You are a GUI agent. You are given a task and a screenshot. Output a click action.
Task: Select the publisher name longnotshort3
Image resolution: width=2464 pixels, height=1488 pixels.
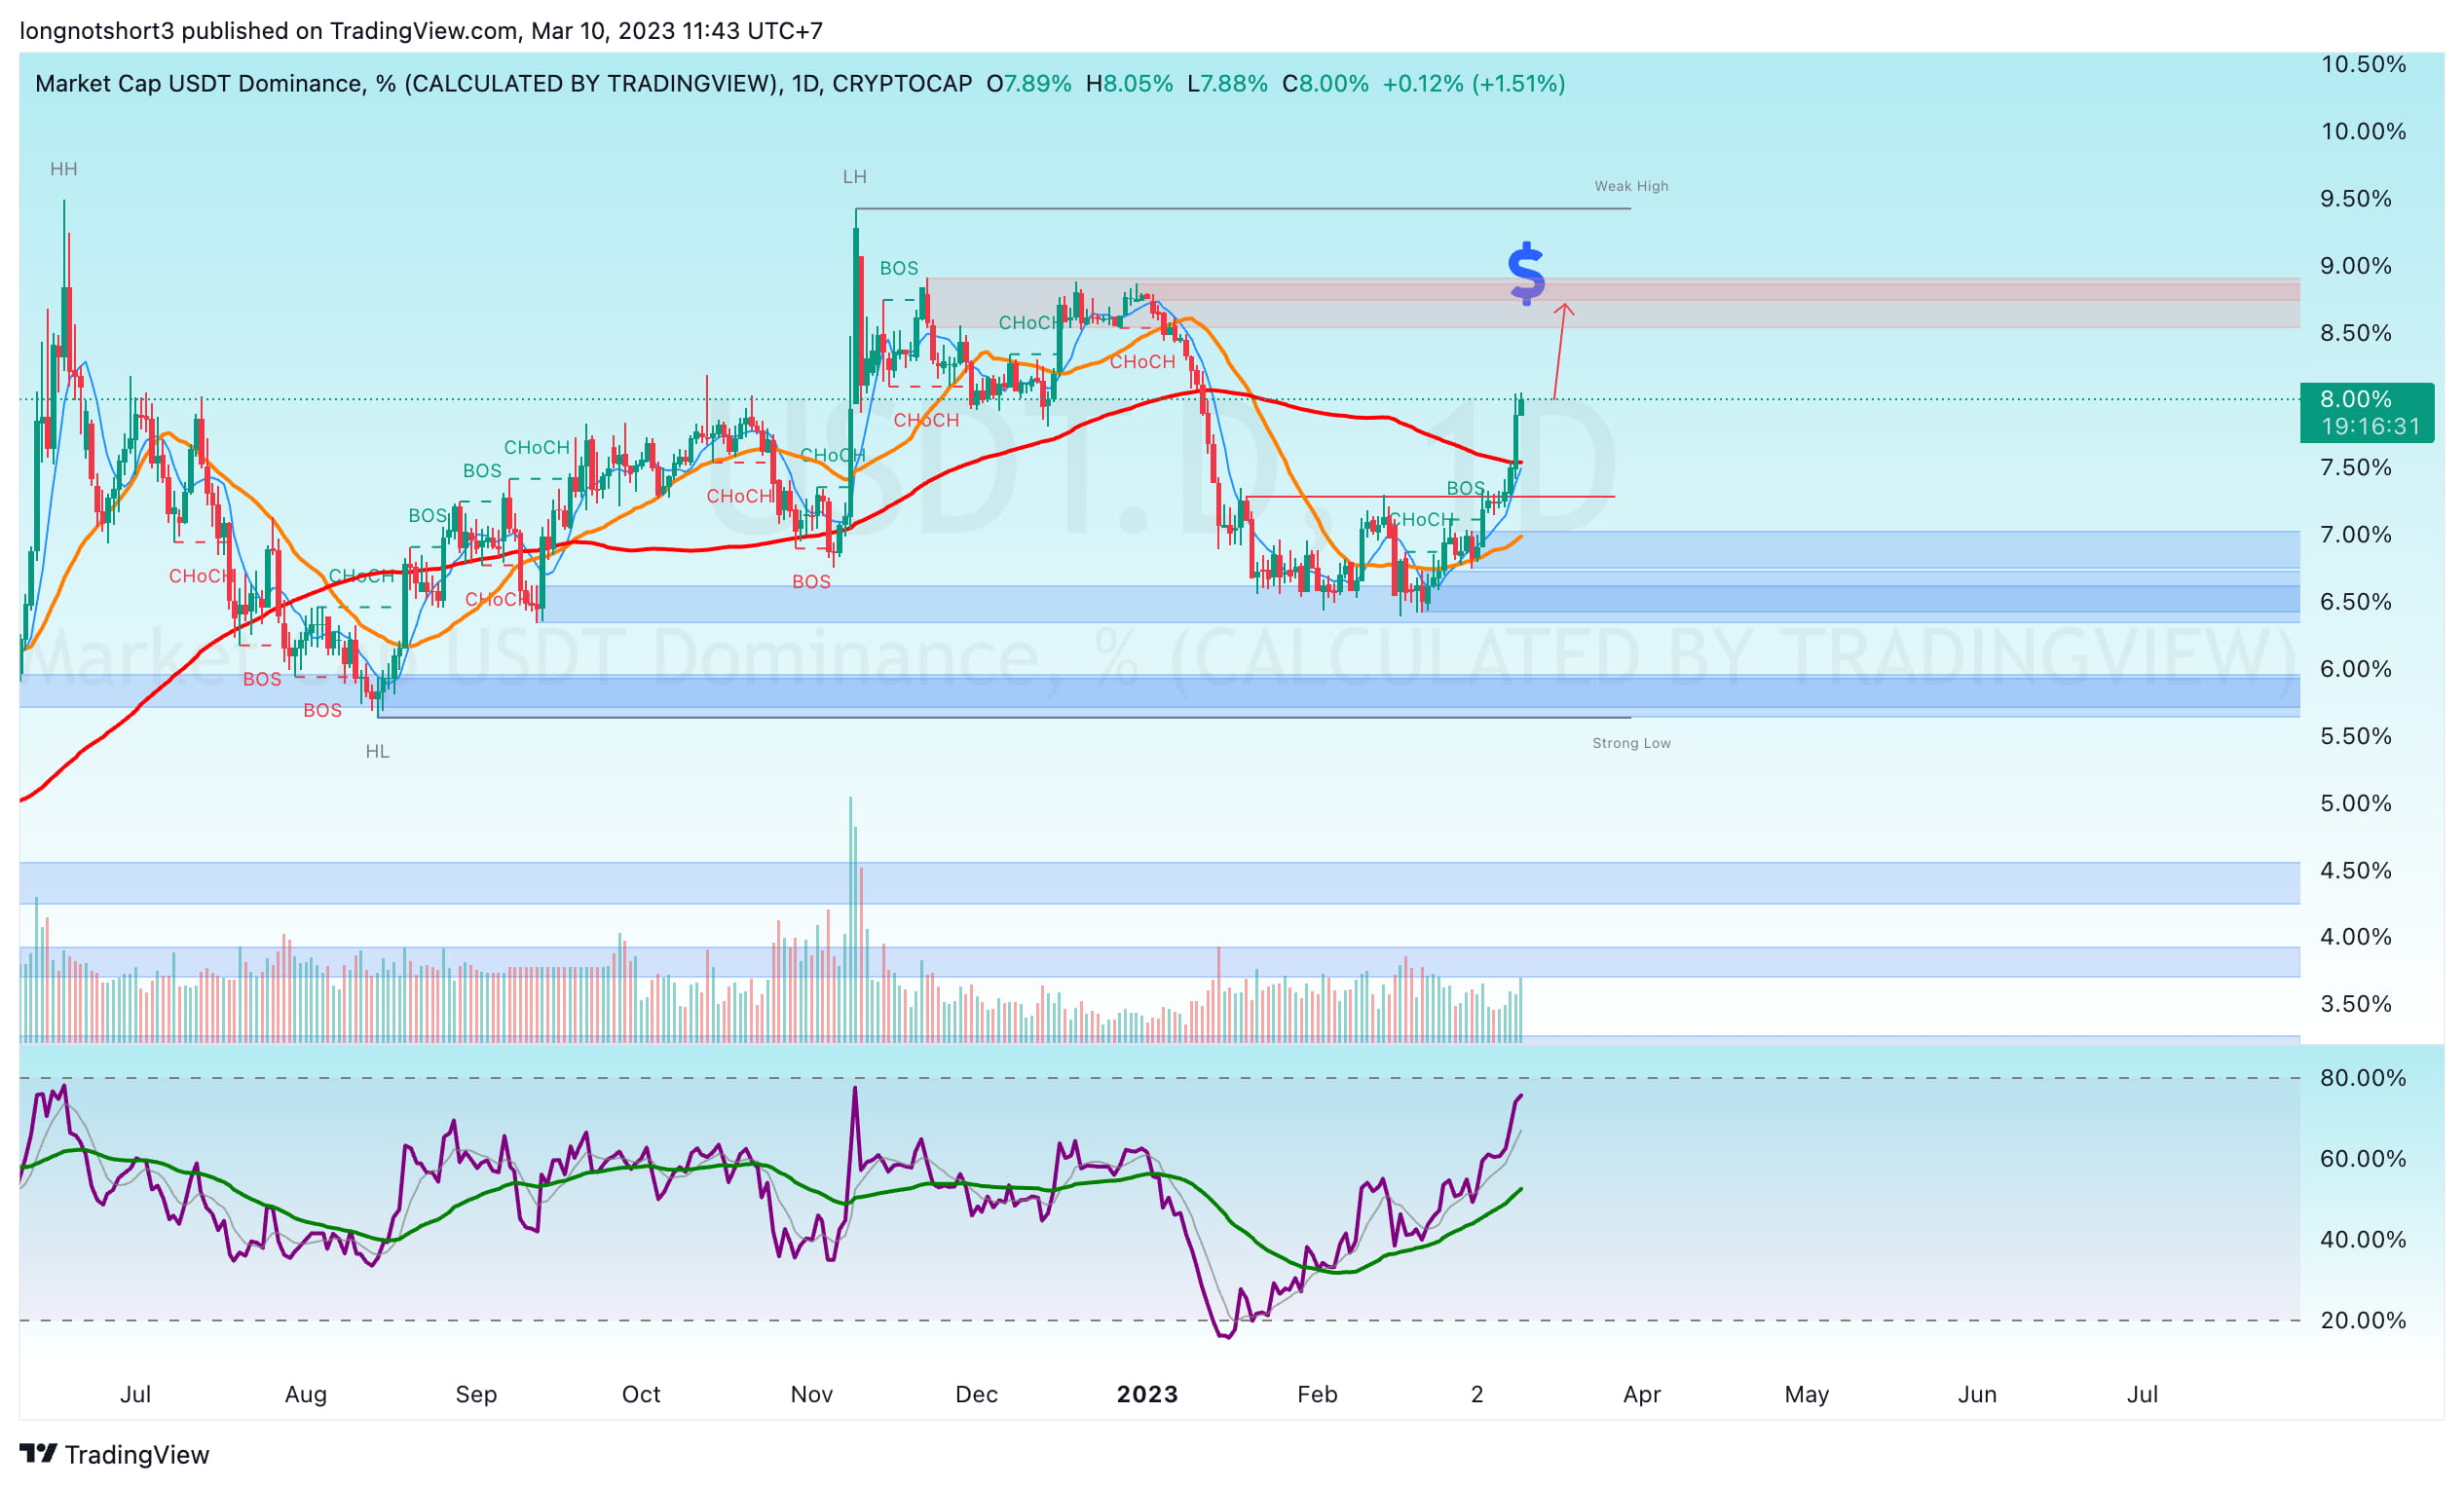97,31
